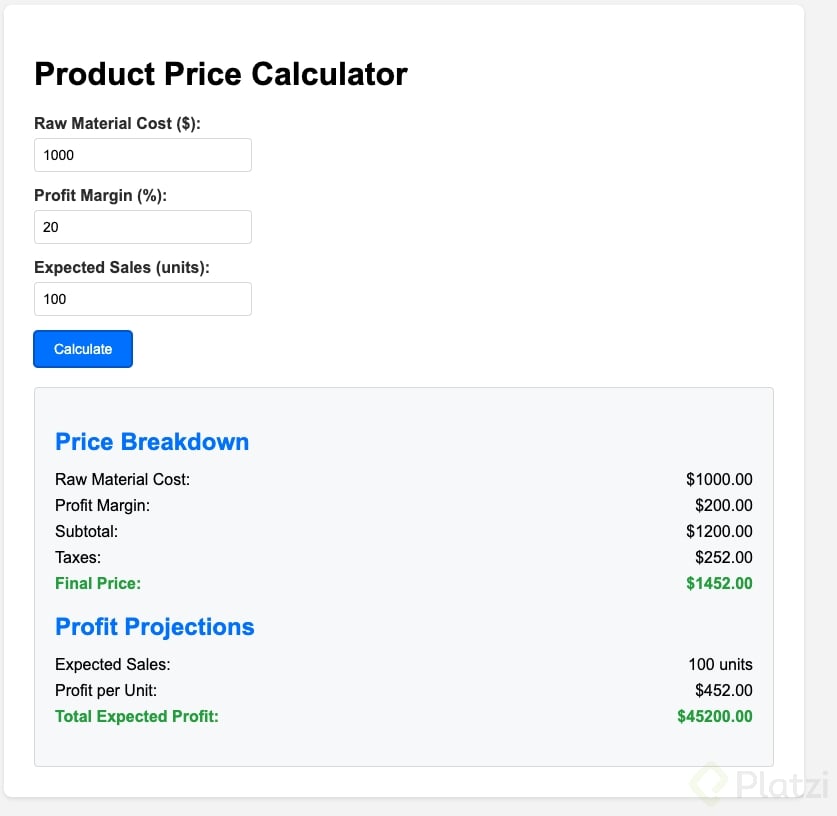The height and width of the screenshot is (816, 837).
Task: Click the Platzi logo icon
Action: pyautogui.click(x=710, y=783)
